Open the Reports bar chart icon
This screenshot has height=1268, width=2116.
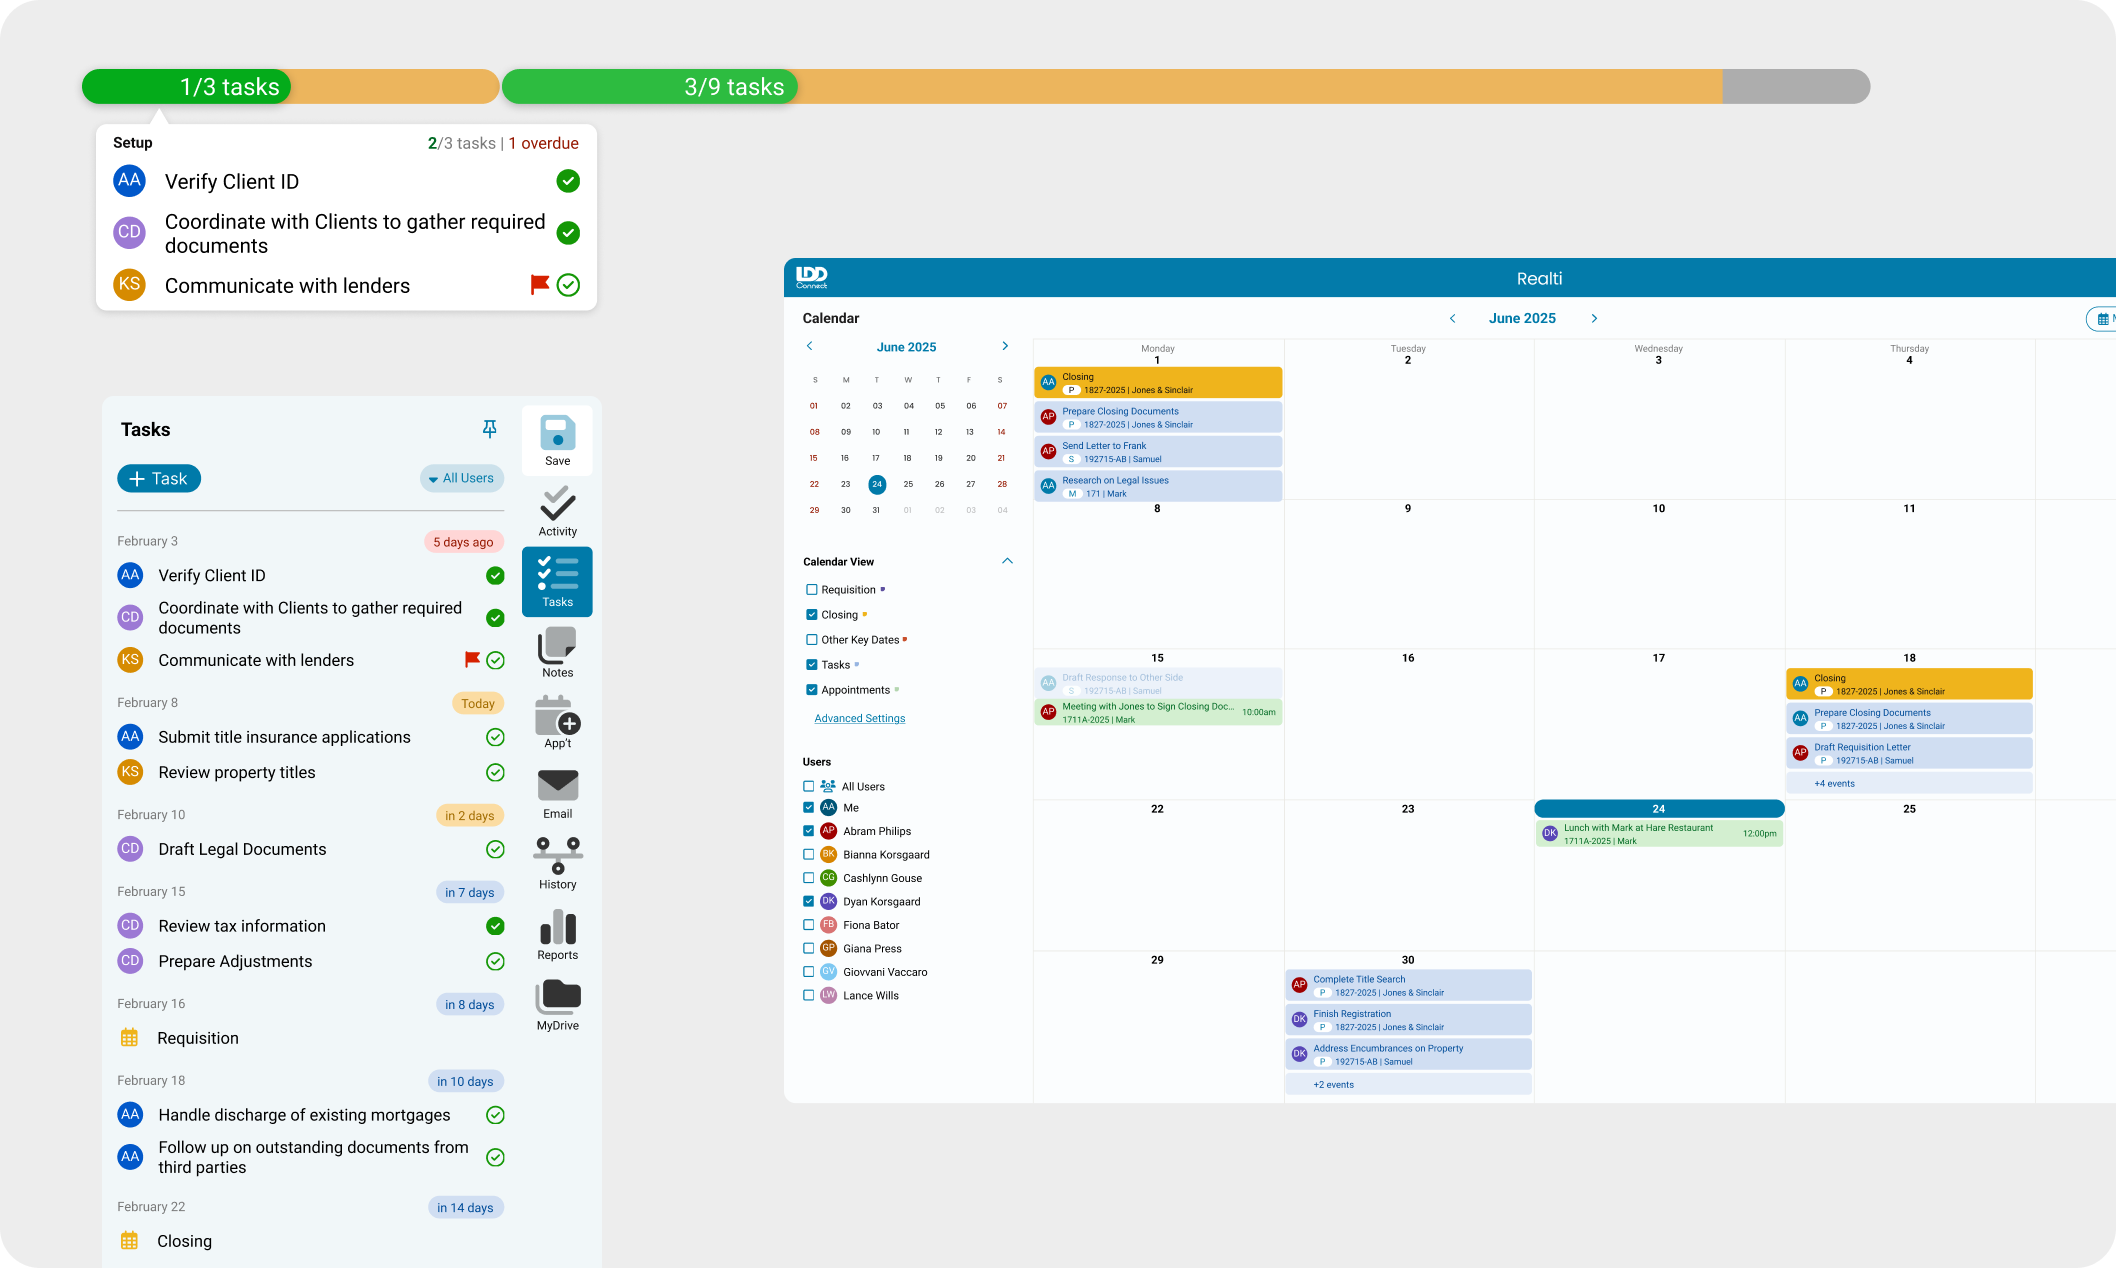(557, 927)
